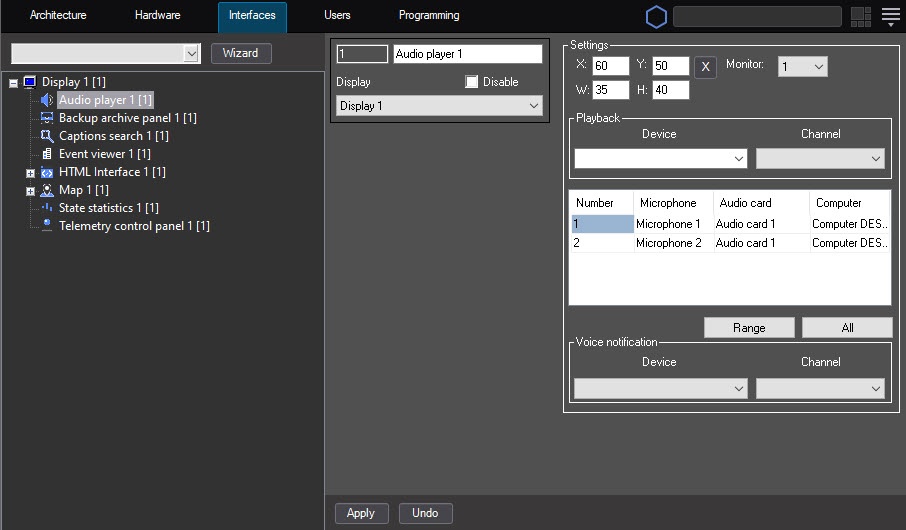Click the Telemetry control panel icon
906x530 pixels.
click(47, 226)
